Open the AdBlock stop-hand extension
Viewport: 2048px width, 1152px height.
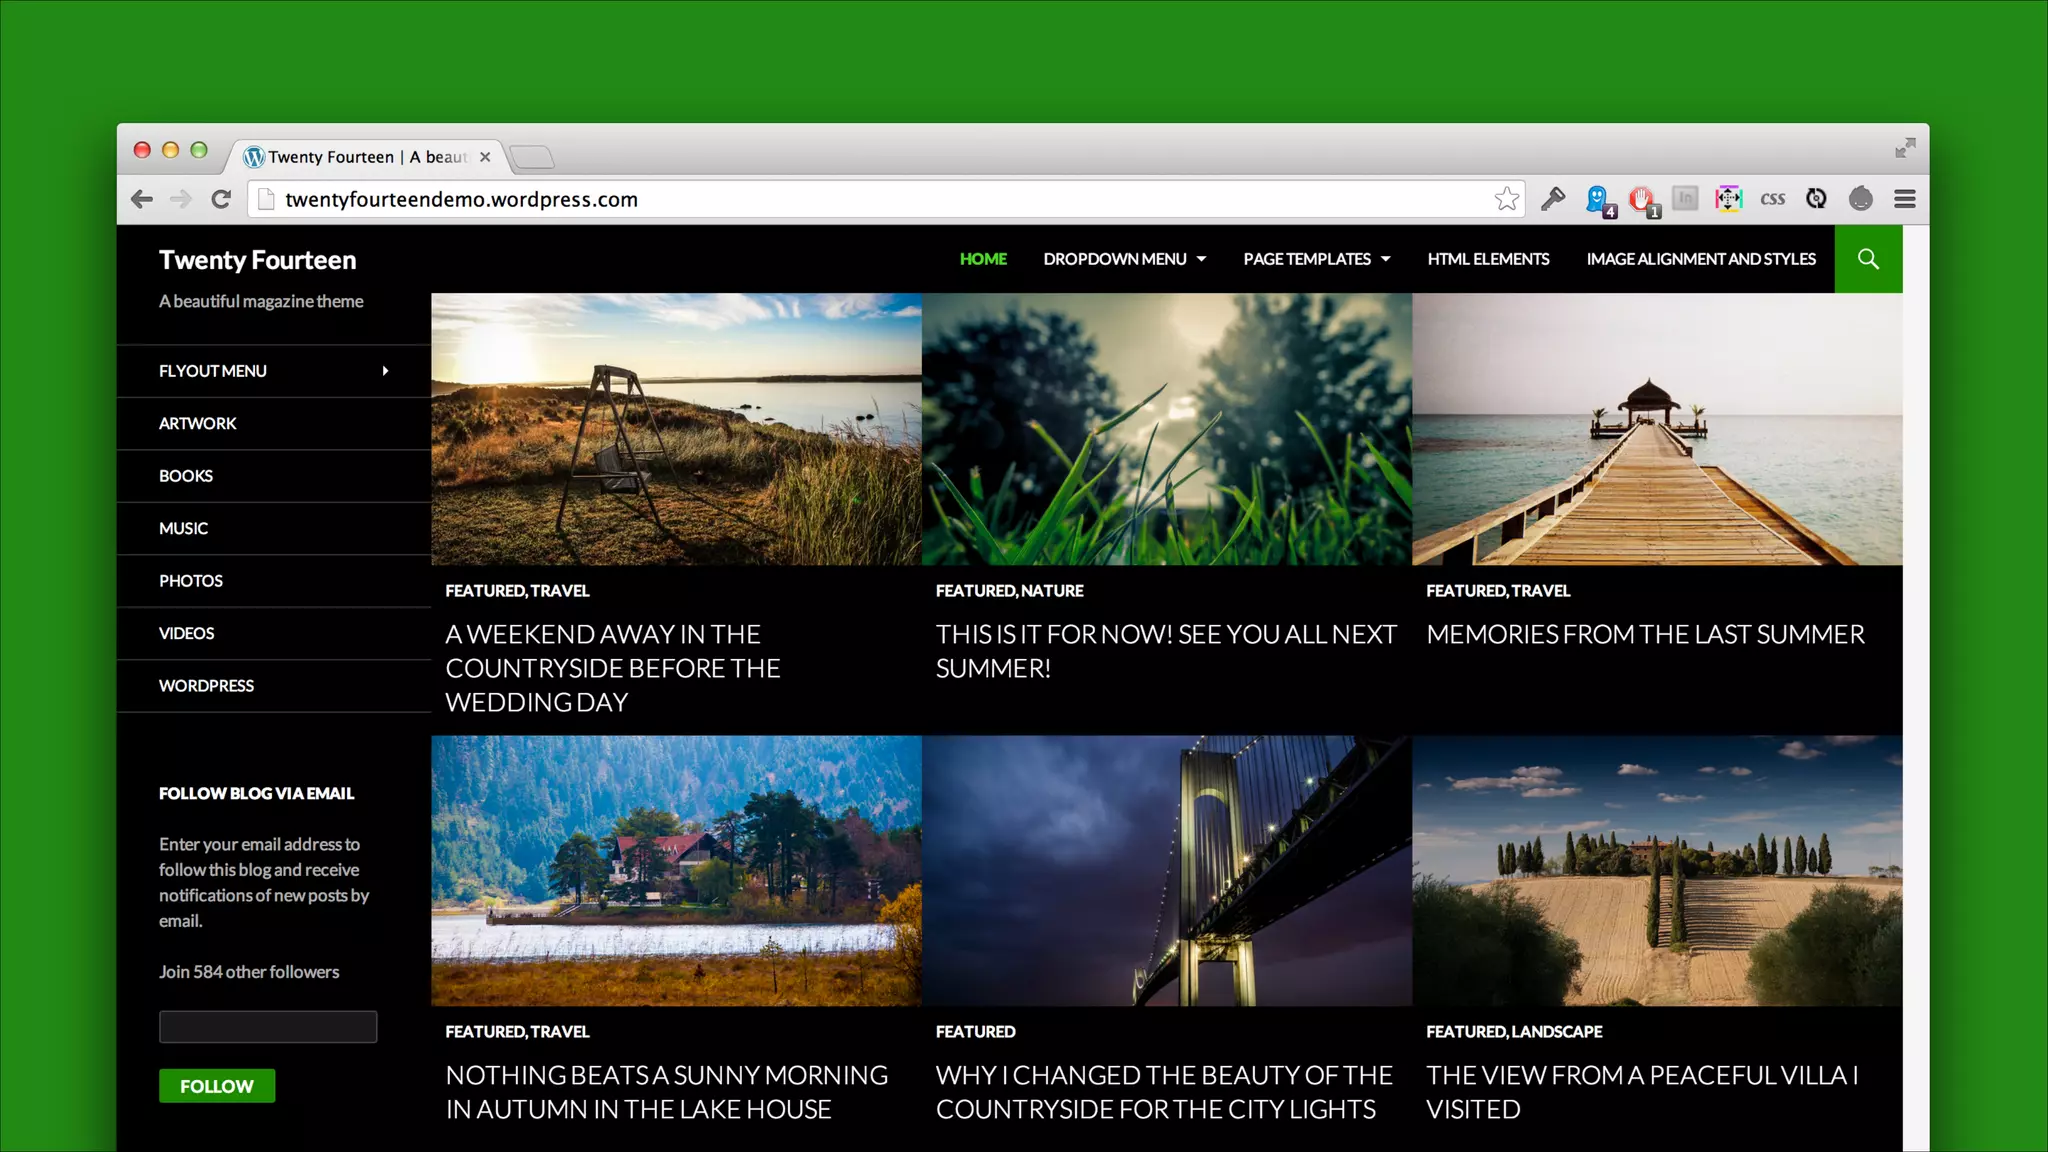tap(1641, 199)
